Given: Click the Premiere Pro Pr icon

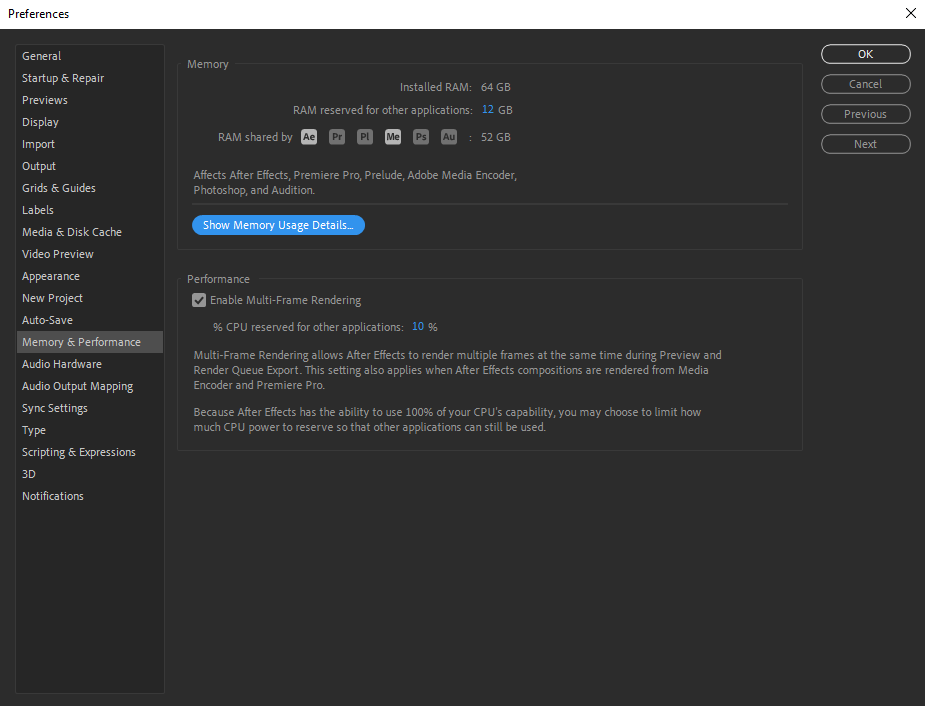Looking at the screenshot, I should pyautogui.click(x=337, y=137).
